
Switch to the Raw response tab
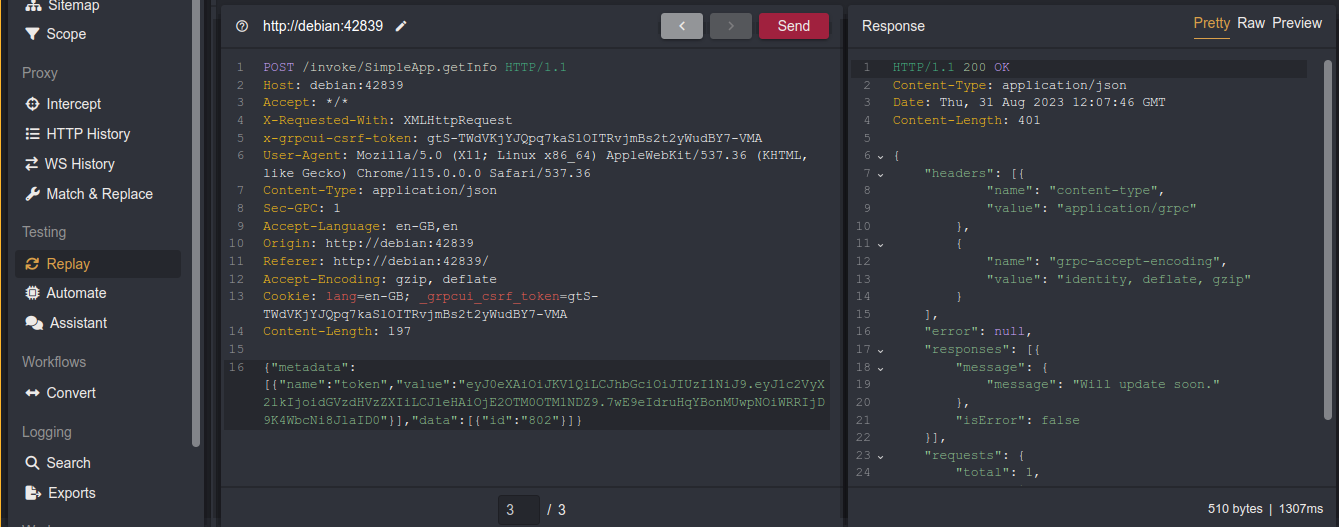(x=1251, y=23)
